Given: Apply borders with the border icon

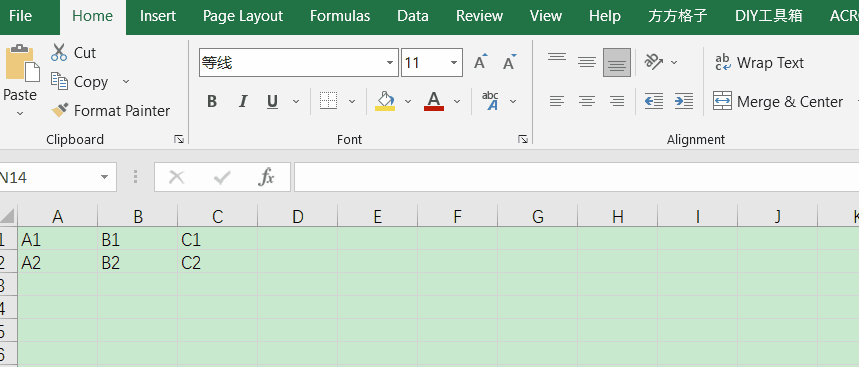Looking at the screenshot, I should (328, 101).
